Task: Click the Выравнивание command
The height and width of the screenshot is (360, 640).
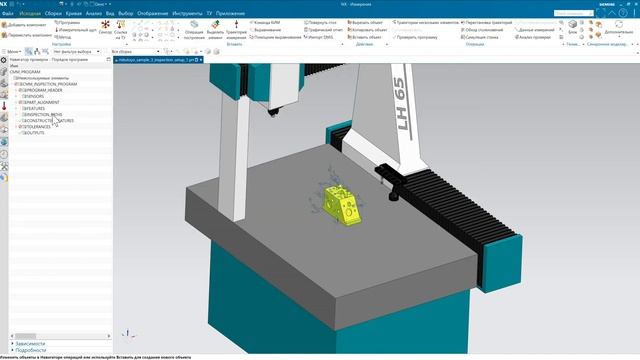Action: (265, 30)
